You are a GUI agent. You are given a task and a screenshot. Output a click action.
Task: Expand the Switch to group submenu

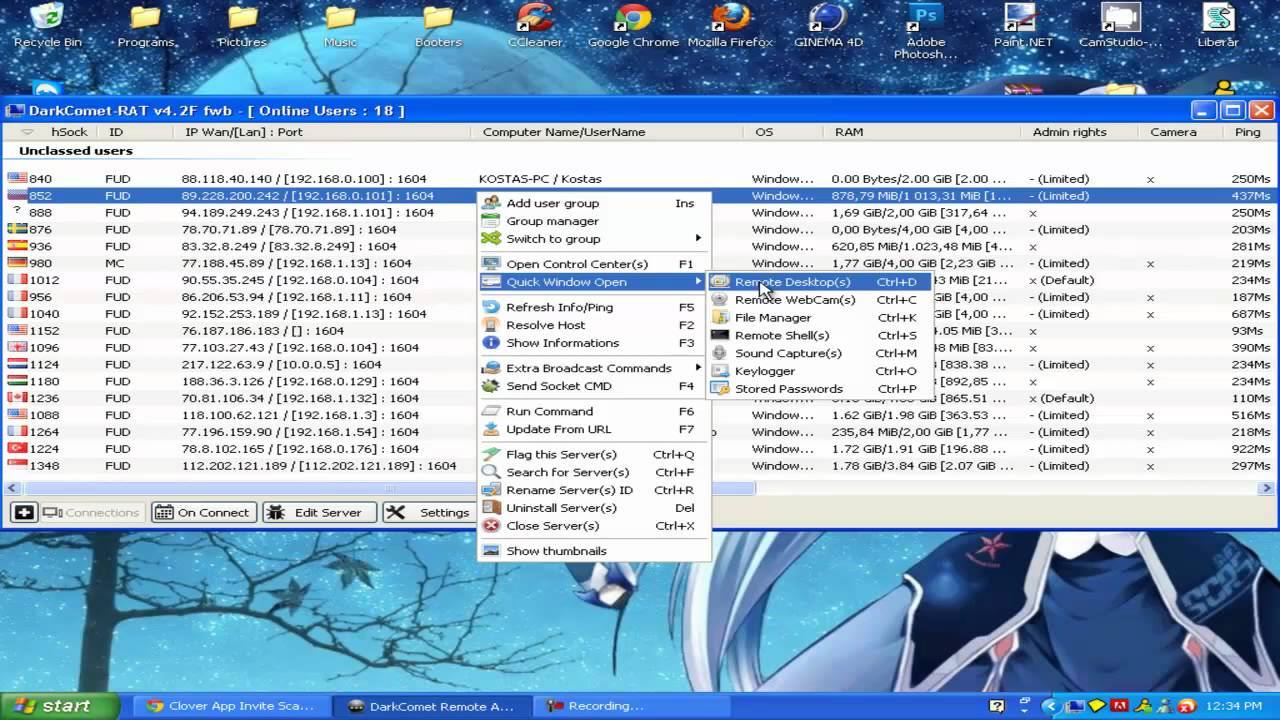click(x=592, y=239)
